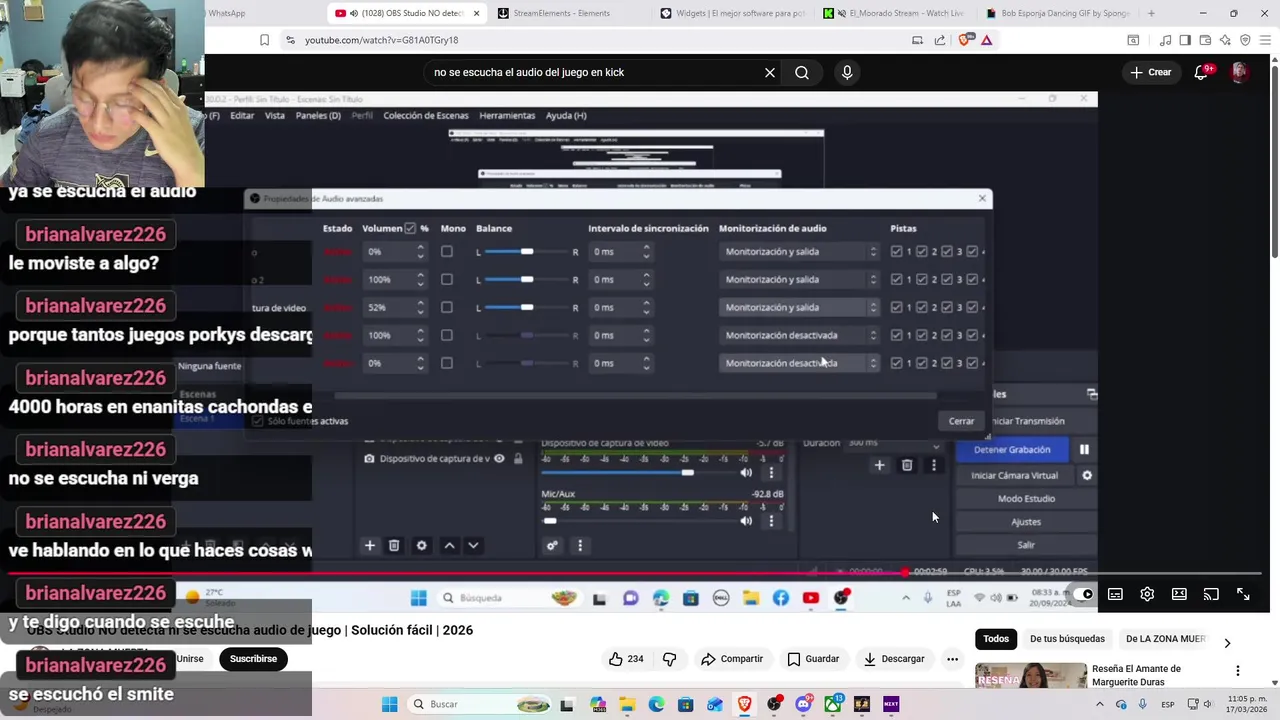Clear the YouTube search query
Screen dimensions: 1280x720
(x=770, y=72)
